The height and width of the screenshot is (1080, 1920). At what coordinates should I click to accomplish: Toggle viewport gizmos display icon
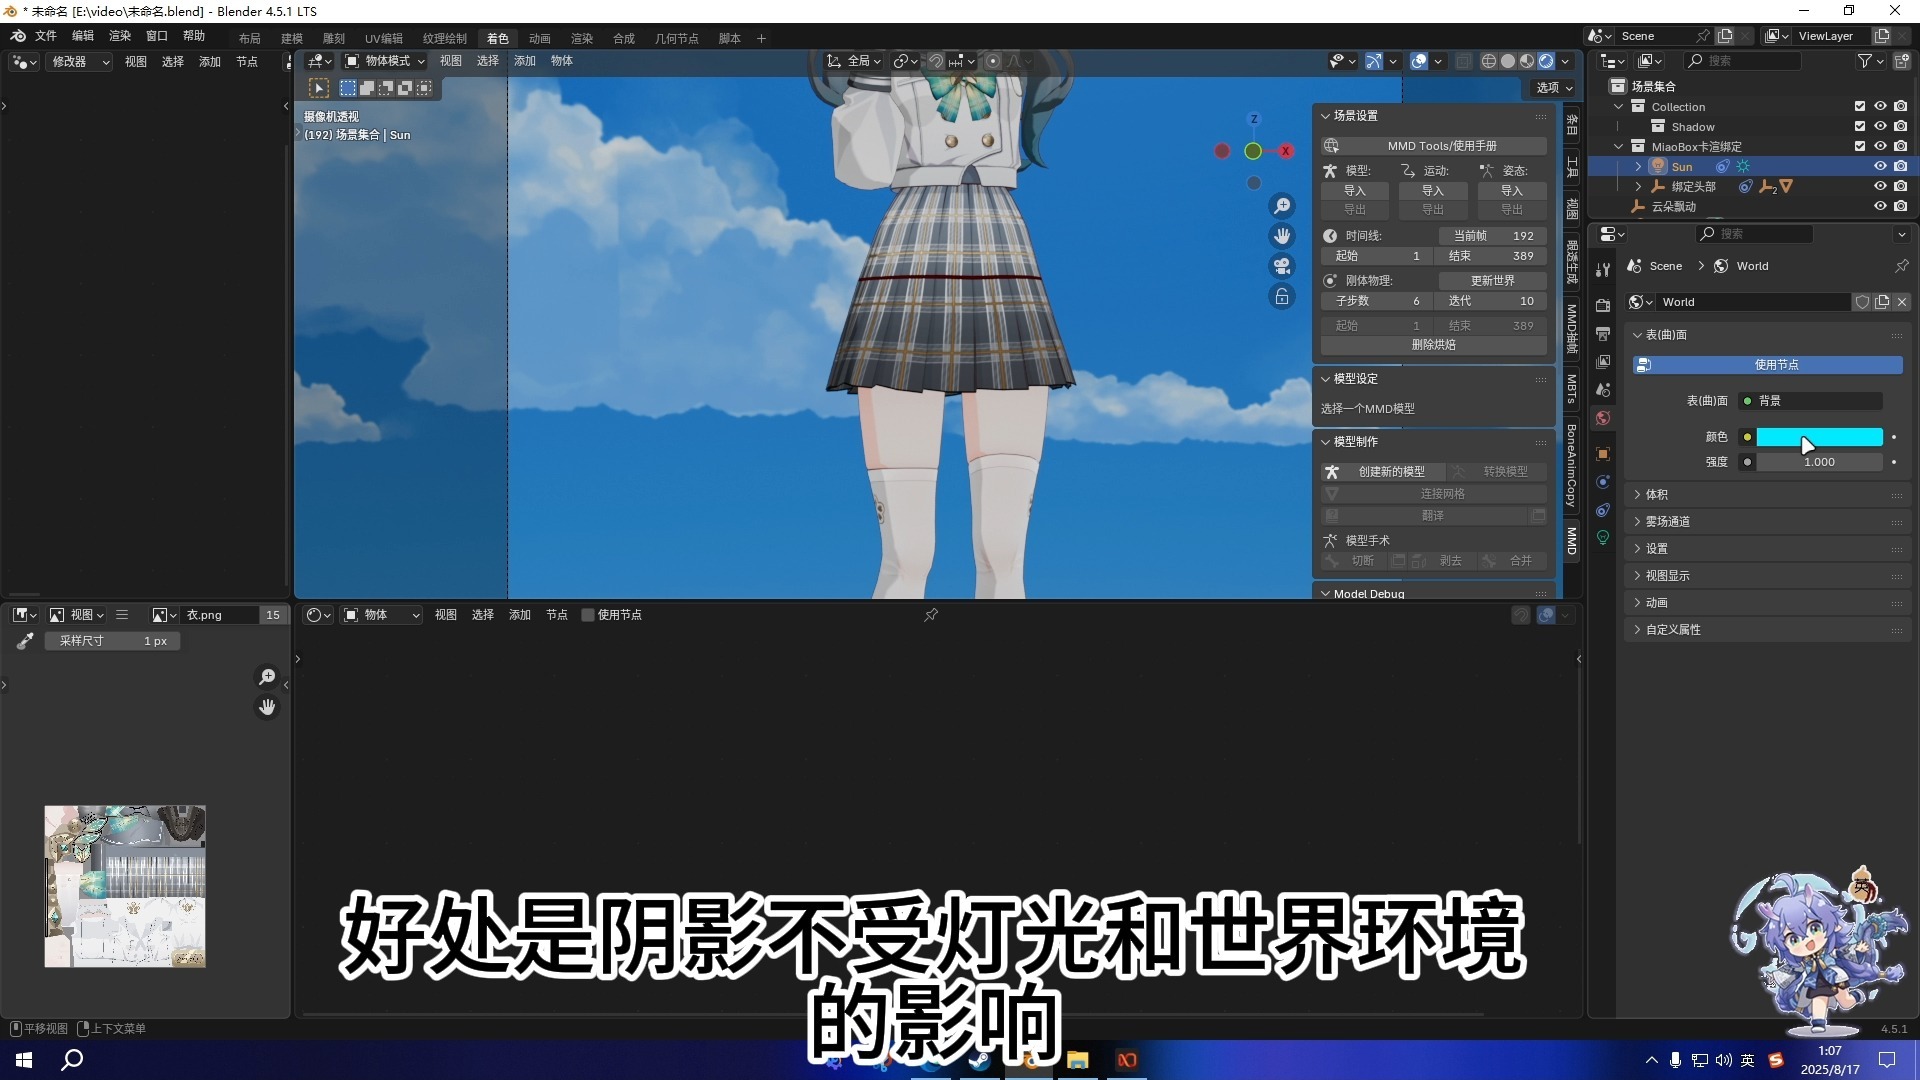[x=1374, y=61]
